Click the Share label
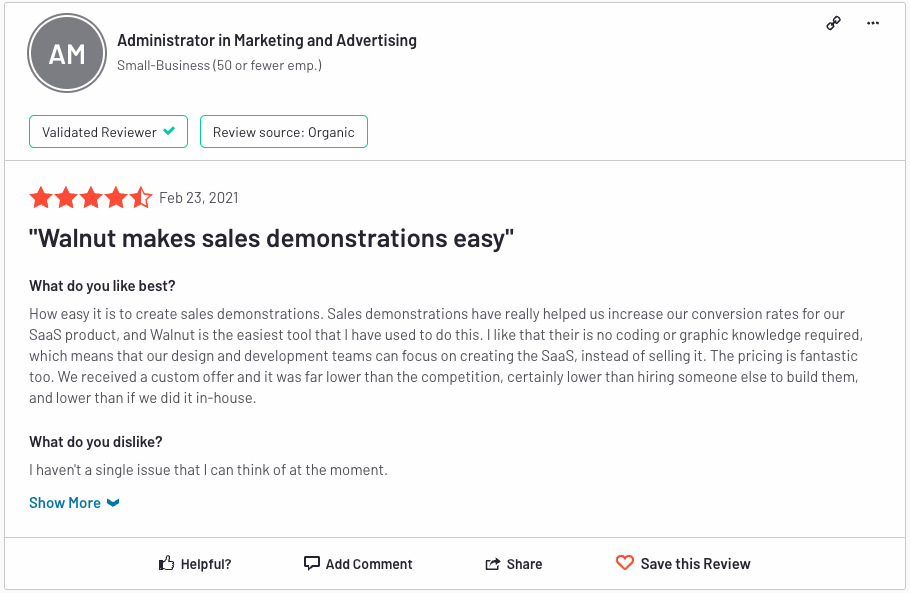The width and height of the screenshot is (910, 593). [x=524, y=564]
